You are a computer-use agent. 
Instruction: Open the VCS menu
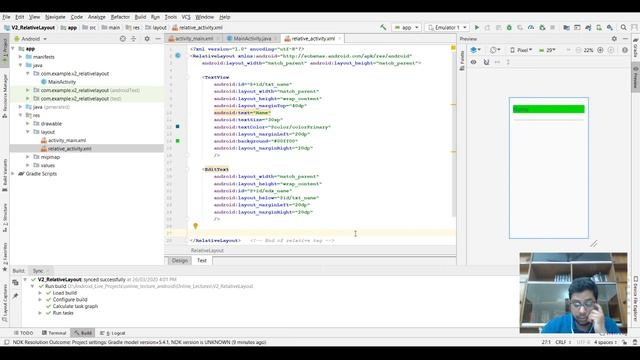186,17
